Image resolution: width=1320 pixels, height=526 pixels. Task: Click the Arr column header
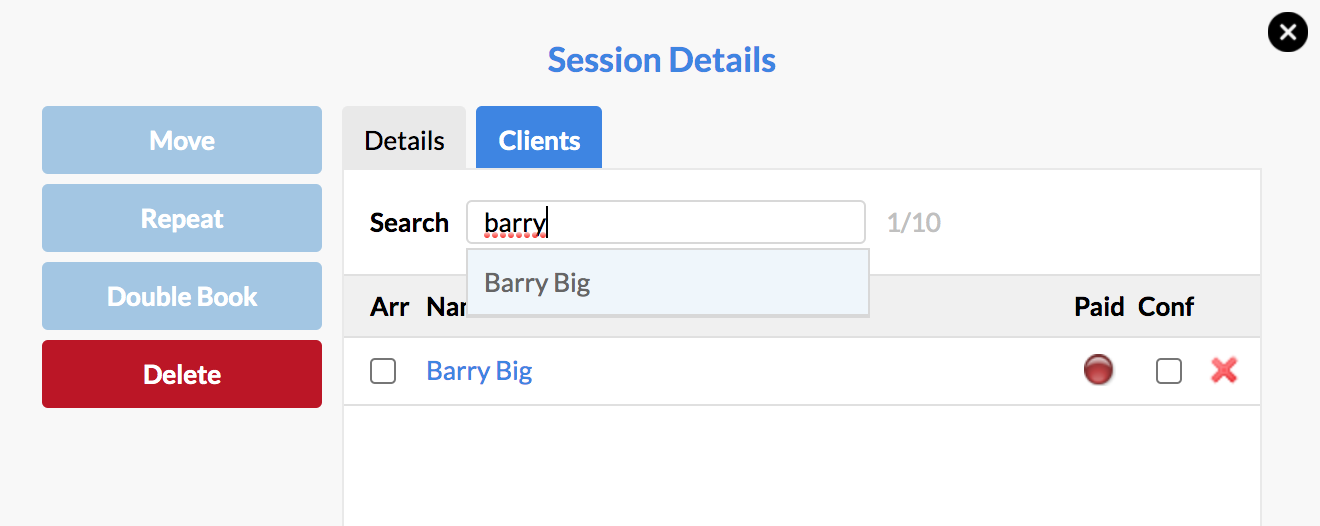[x=389, y=306]
